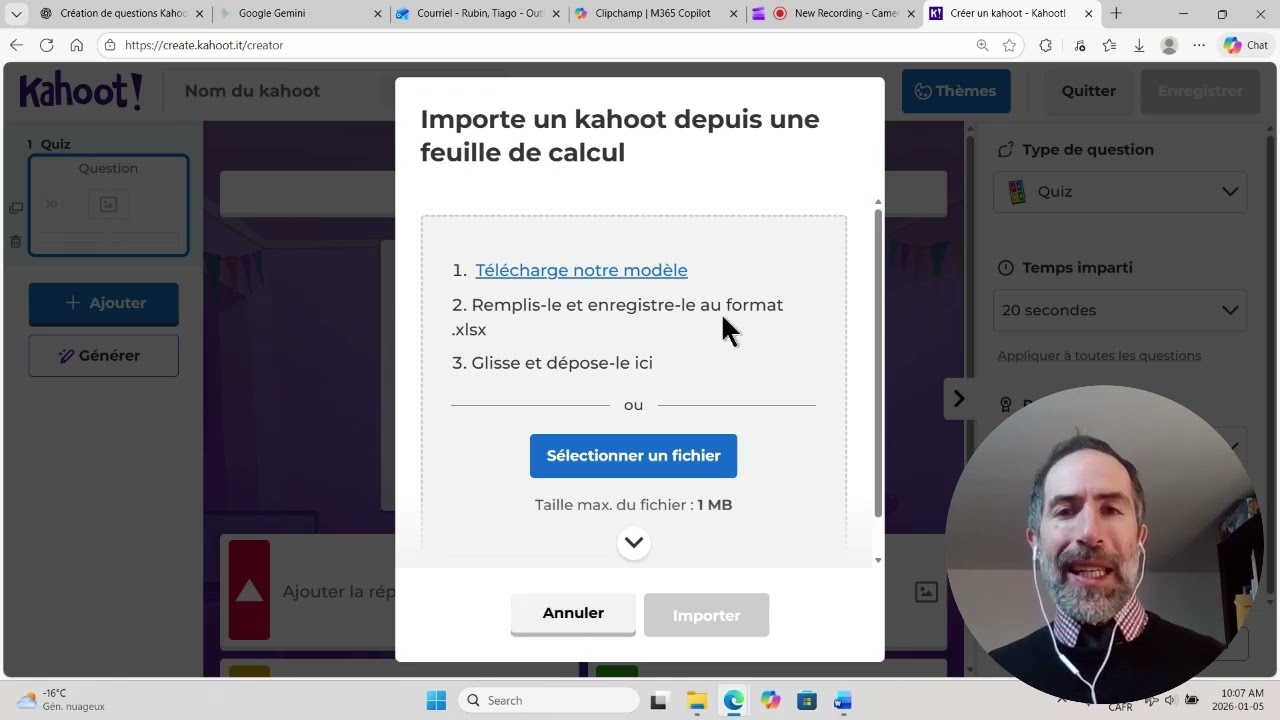Screen dimensions: 1280x720
Task: Click the Type de question panel icon
Action: point(1006,150)
